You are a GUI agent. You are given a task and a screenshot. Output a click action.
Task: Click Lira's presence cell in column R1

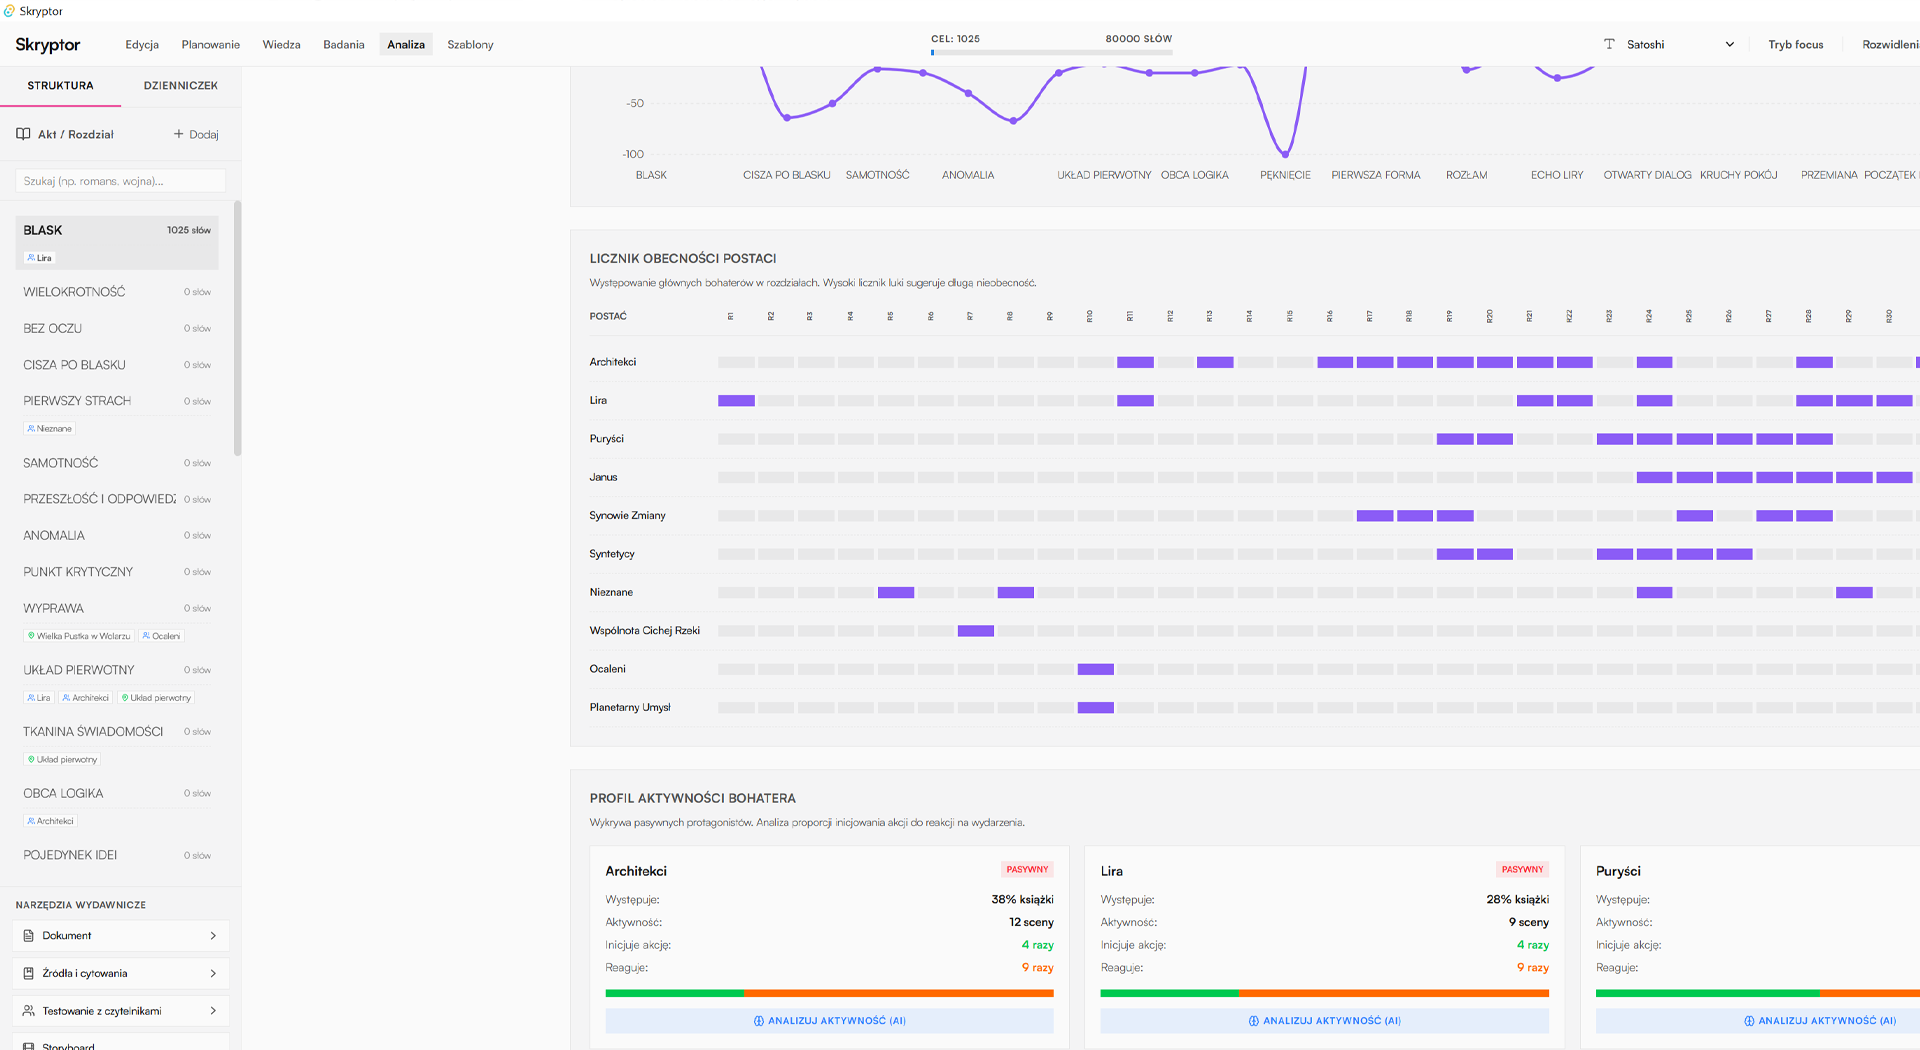(736, 401)
